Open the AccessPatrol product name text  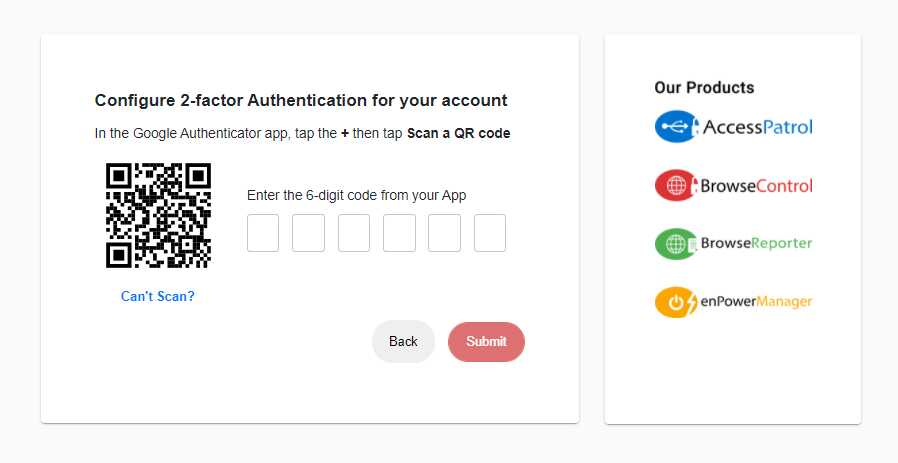pos(758,127)
